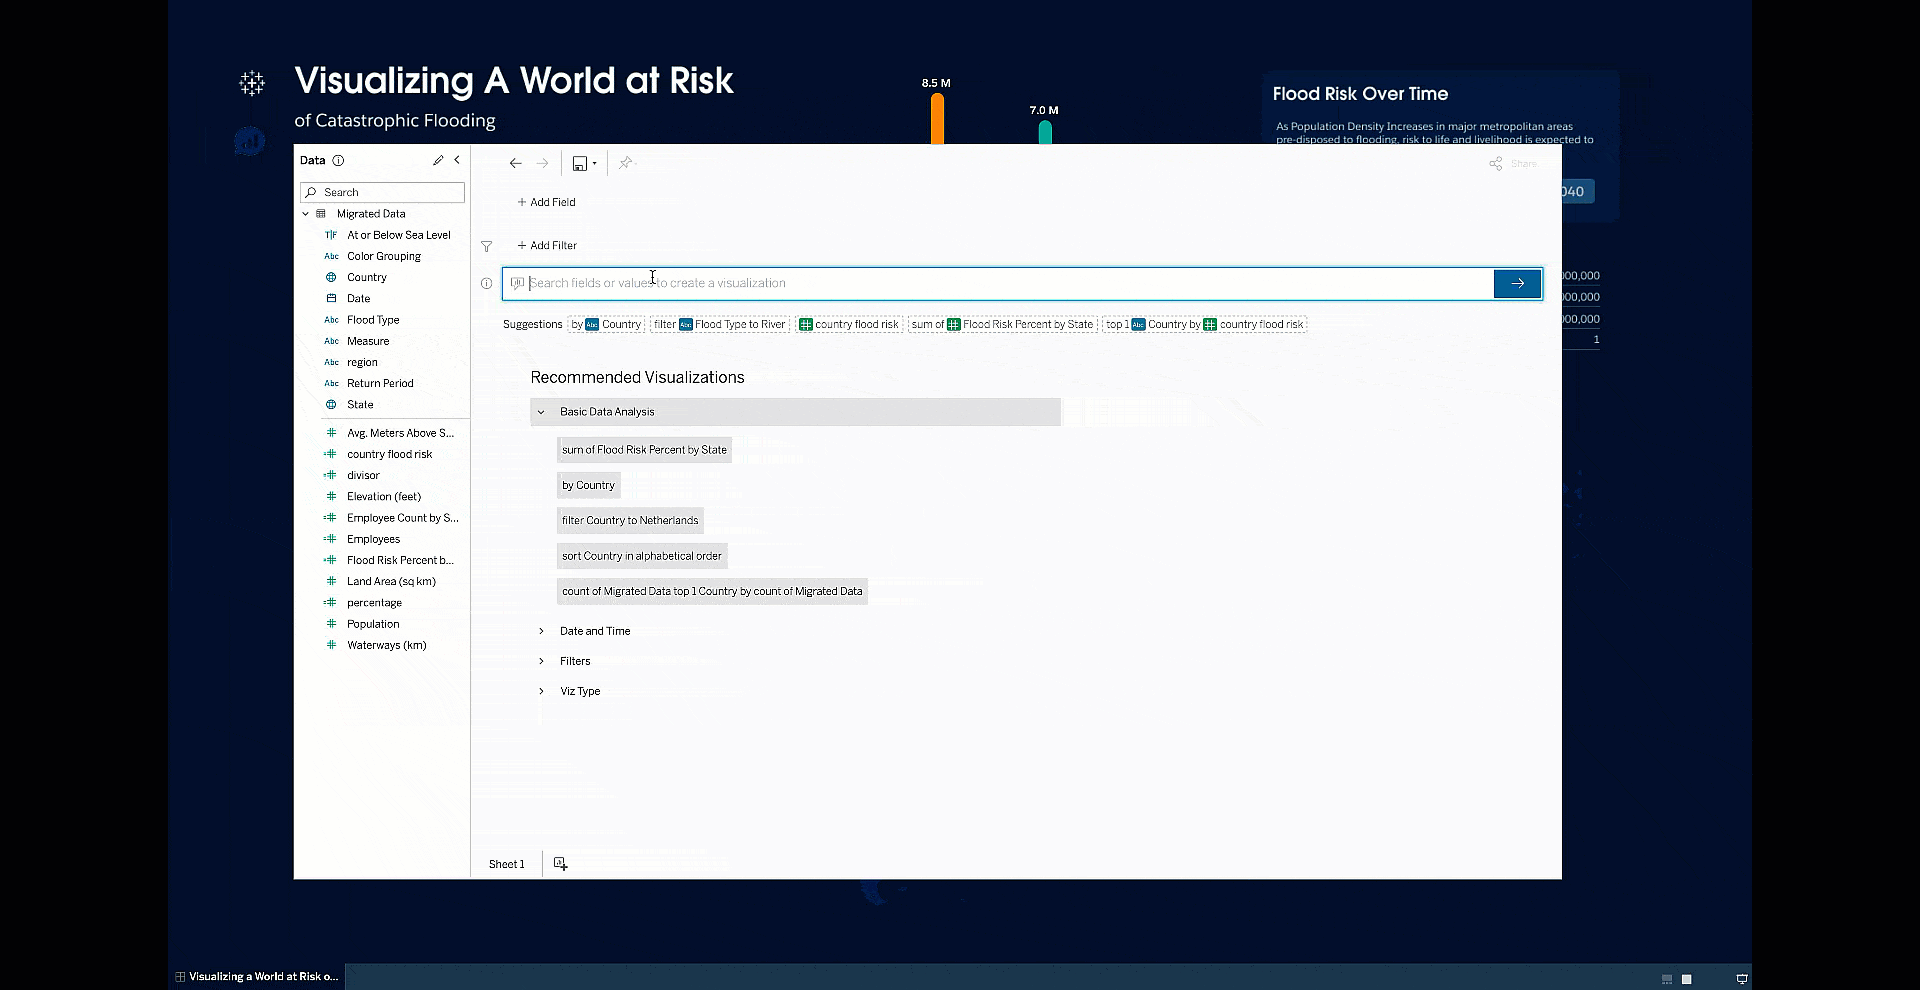Viewport: 1920px width, 990px height.
Task: Click the pin icon in the toolbar
Action: 625,163
